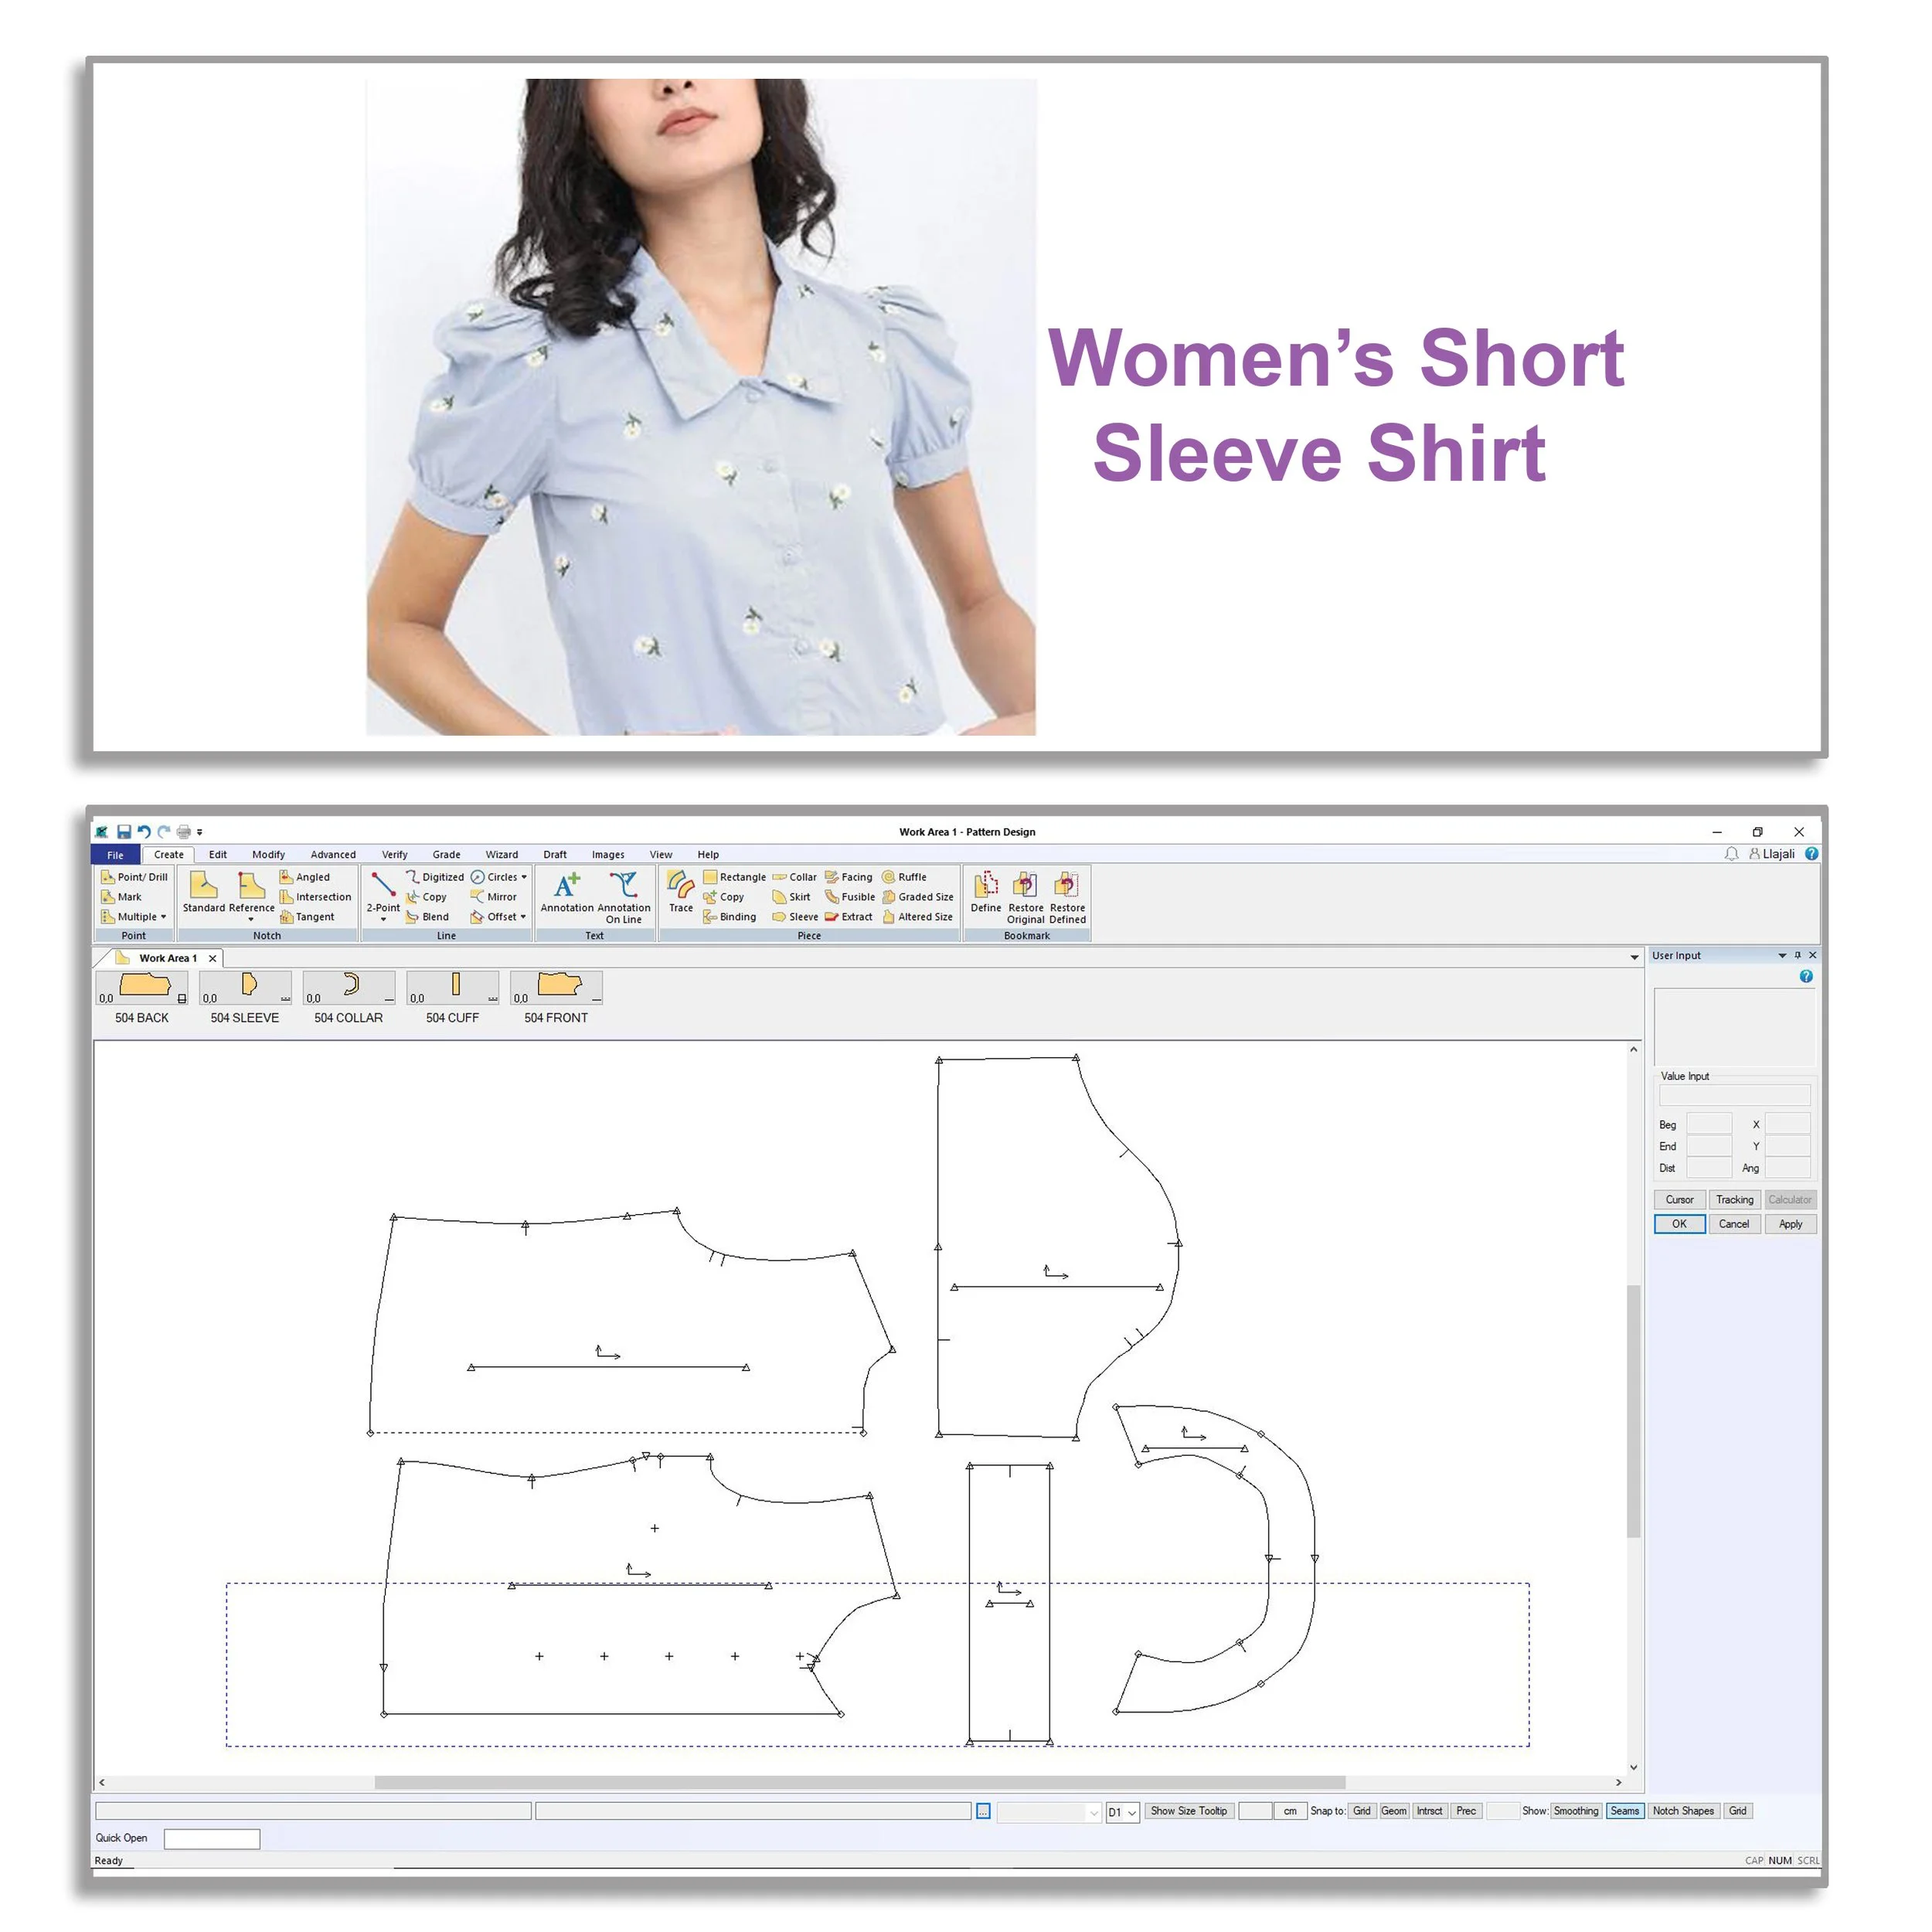
Task: Click Restore Defined bookmark
Action: pyautogui.click(x=1067, y=897)
